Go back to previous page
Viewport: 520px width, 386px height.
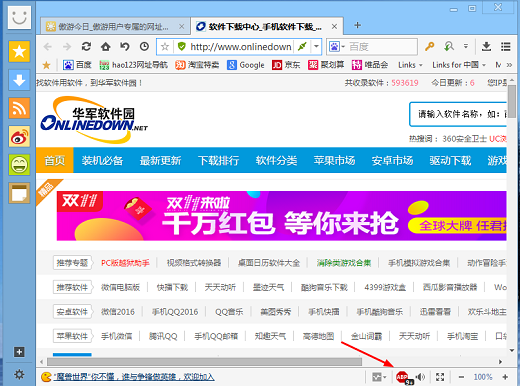coord(48,47)
